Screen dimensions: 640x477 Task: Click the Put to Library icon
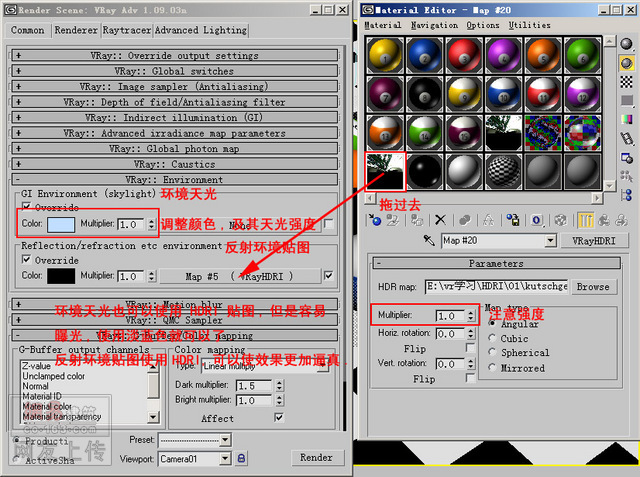point(513,220)
